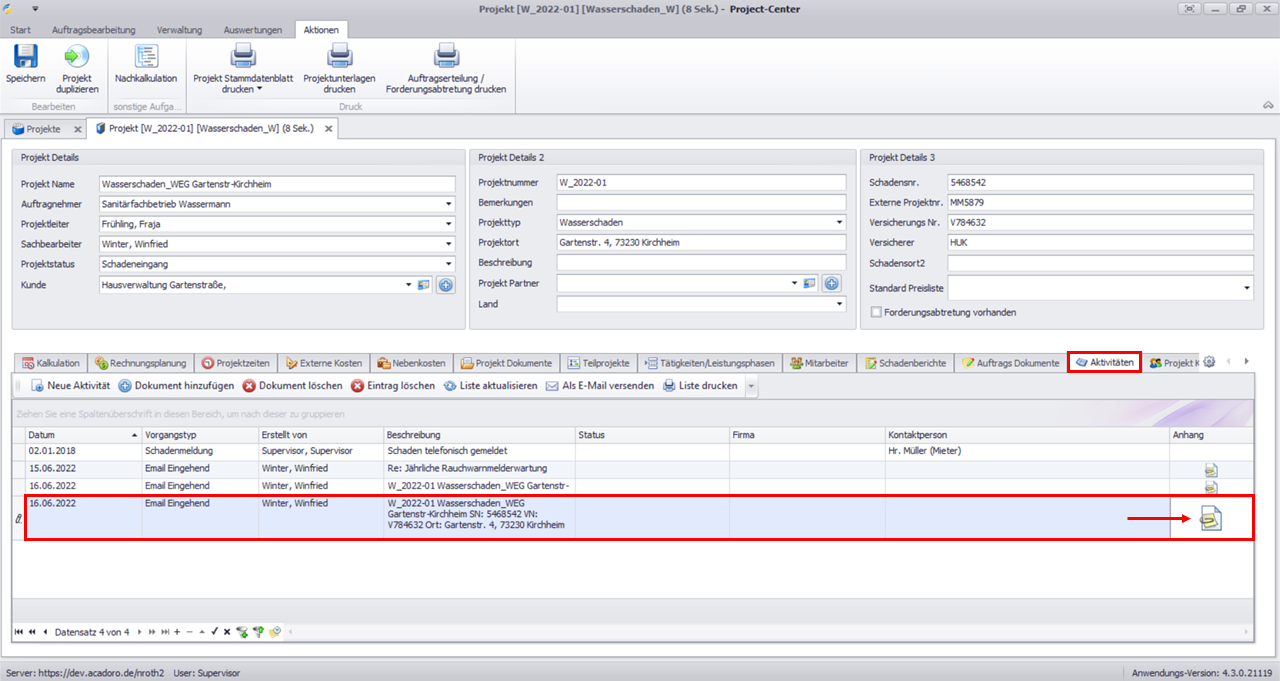Click Auftragserteilung / Forderungsabtretung drucken icon
Screen dimensions: 1280x681
(446, 57)
